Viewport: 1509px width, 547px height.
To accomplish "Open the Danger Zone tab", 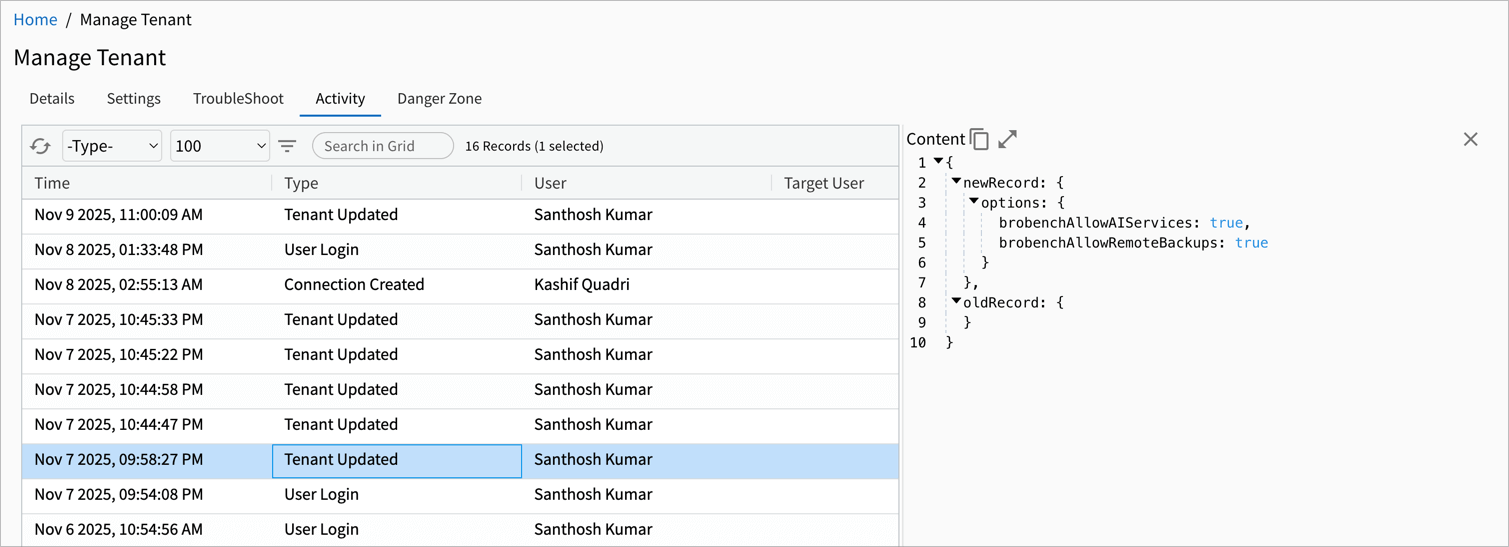I will coord(439,98).
